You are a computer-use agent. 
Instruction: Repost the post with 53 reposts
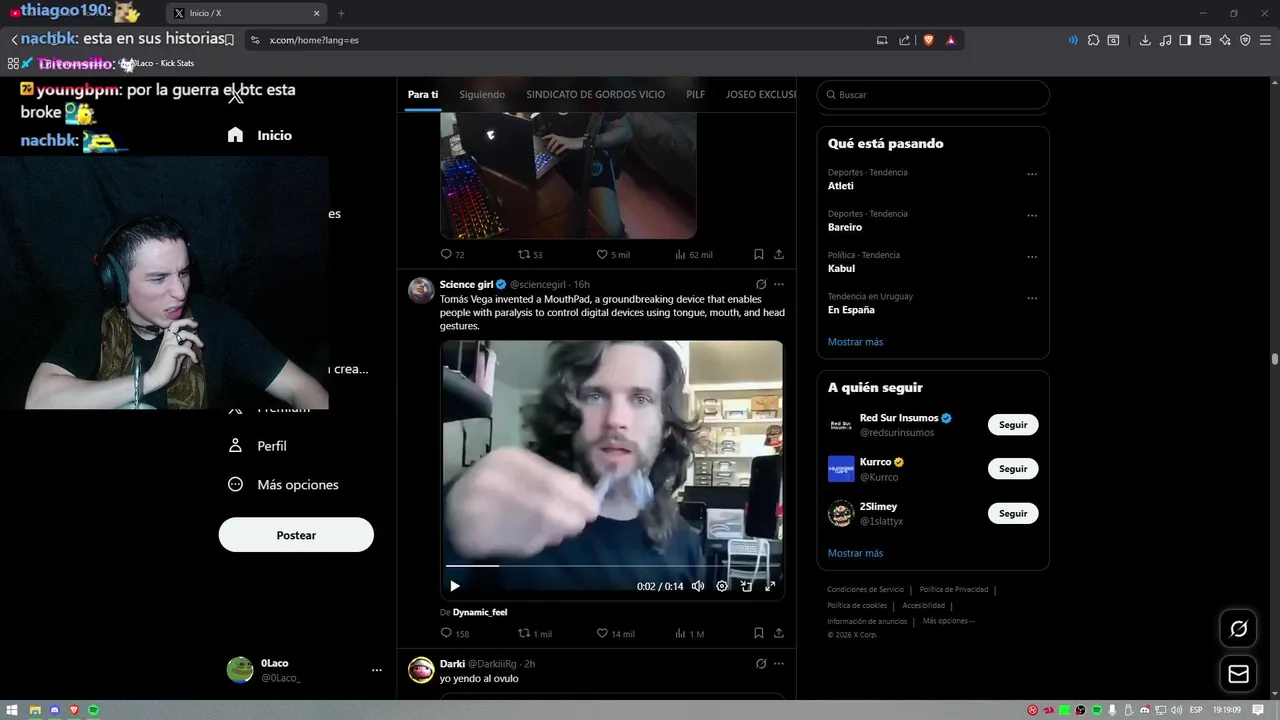click(530, 254)
